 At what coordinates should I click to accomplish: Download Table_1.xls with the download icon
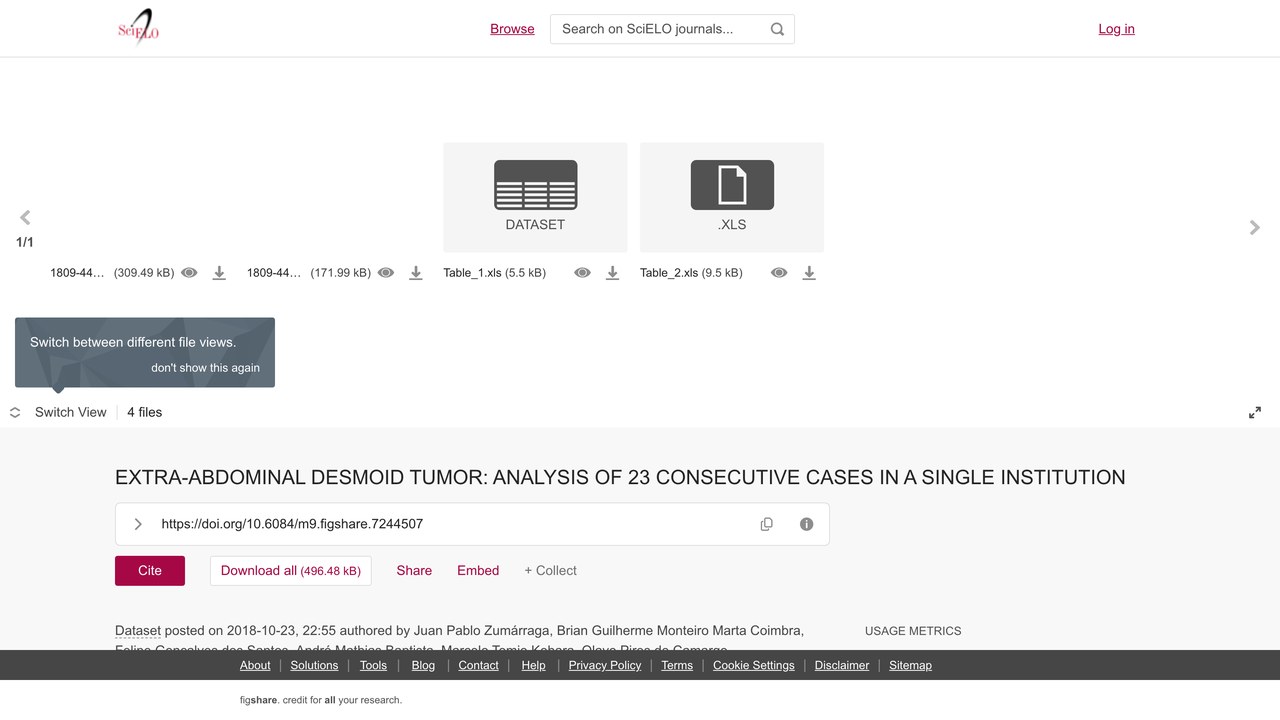[613, 273]
